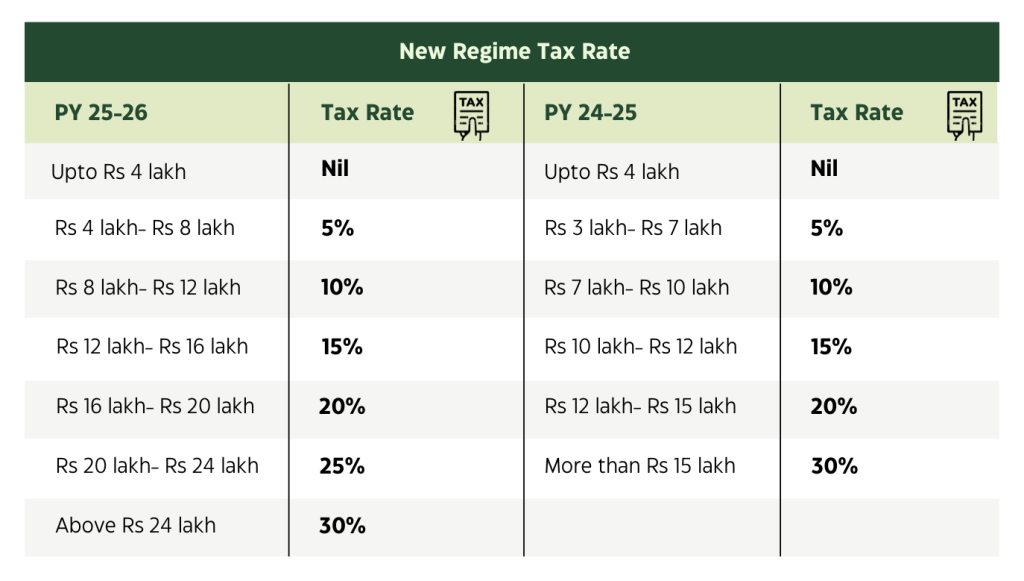Viewport: 1024px width, 581px height.
Task: Select the 30% rate for Above Rs 24 lakh
Action: [342, 525]
